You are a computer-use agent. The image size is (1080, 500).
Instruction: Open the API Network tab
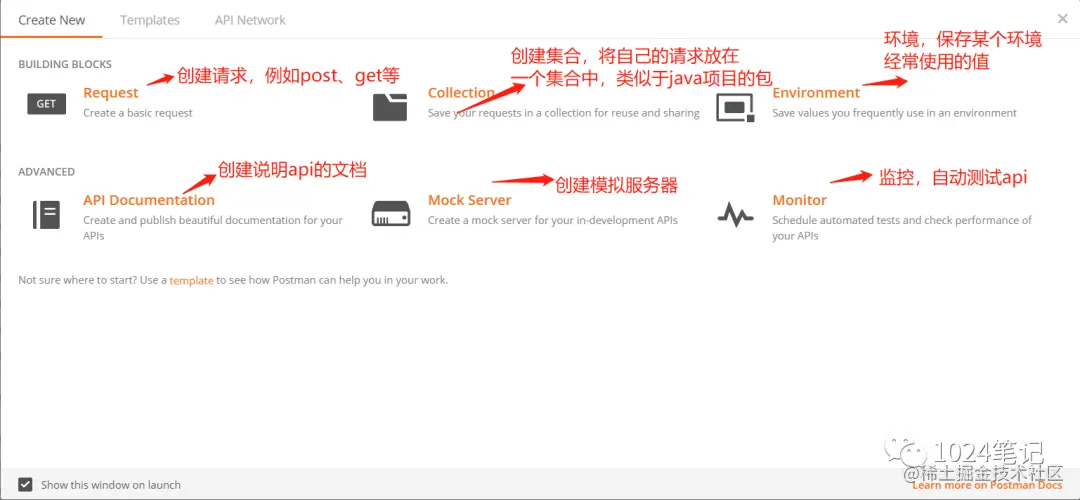pyautogui.click(x=250, y=20)
